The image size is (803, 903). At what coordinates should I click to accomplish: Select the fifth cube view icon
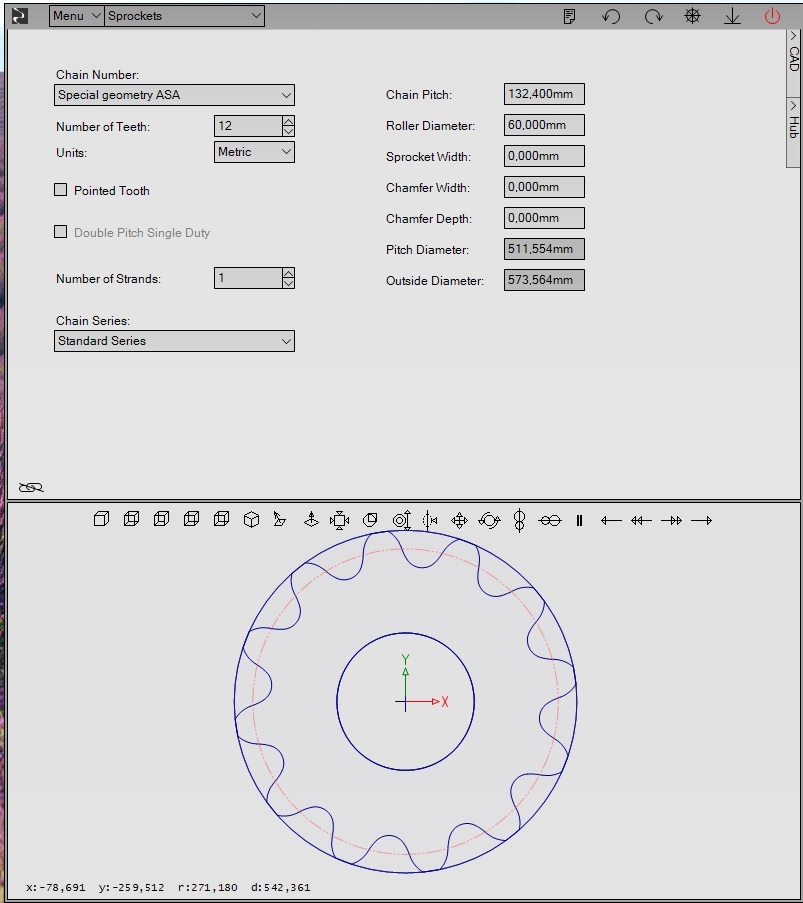(221, 519)
